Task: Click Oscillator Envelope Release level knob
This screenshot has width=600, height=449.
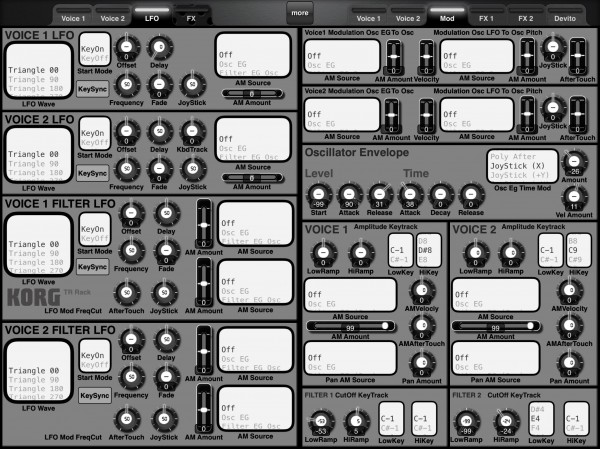Action: [380, 195]
